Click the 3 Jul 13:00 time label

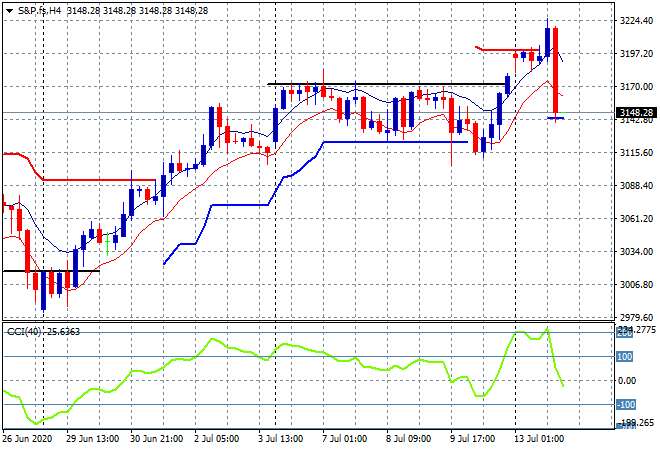281,439
